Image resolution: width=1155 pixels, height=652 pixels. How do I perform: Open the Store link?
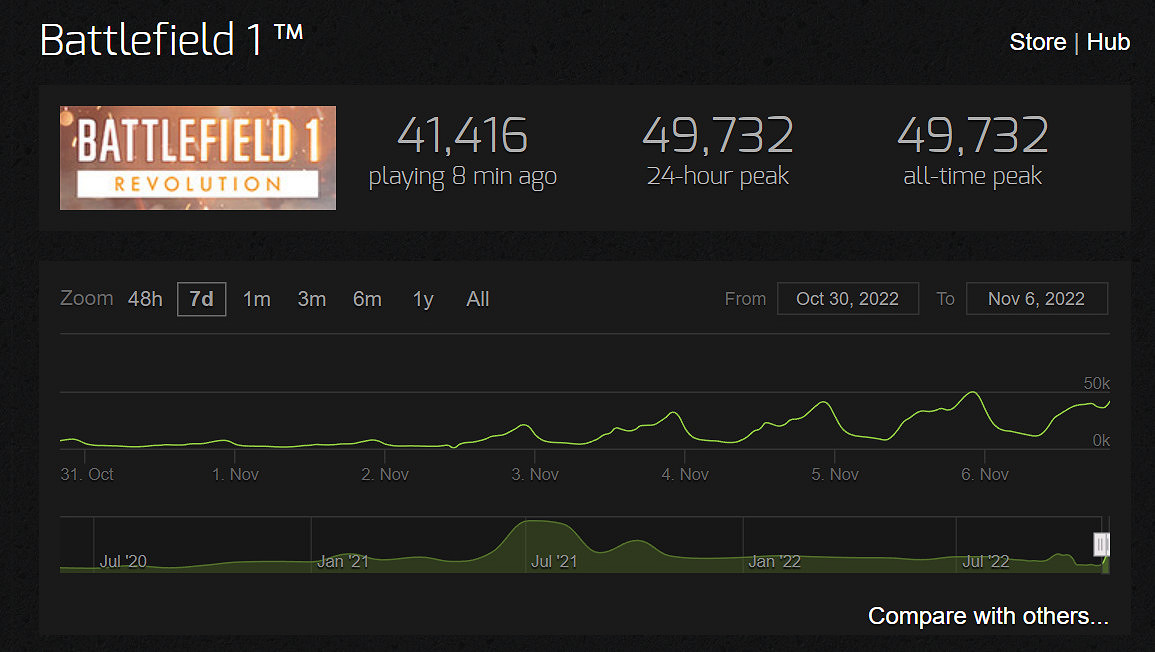coord(1037,42)
